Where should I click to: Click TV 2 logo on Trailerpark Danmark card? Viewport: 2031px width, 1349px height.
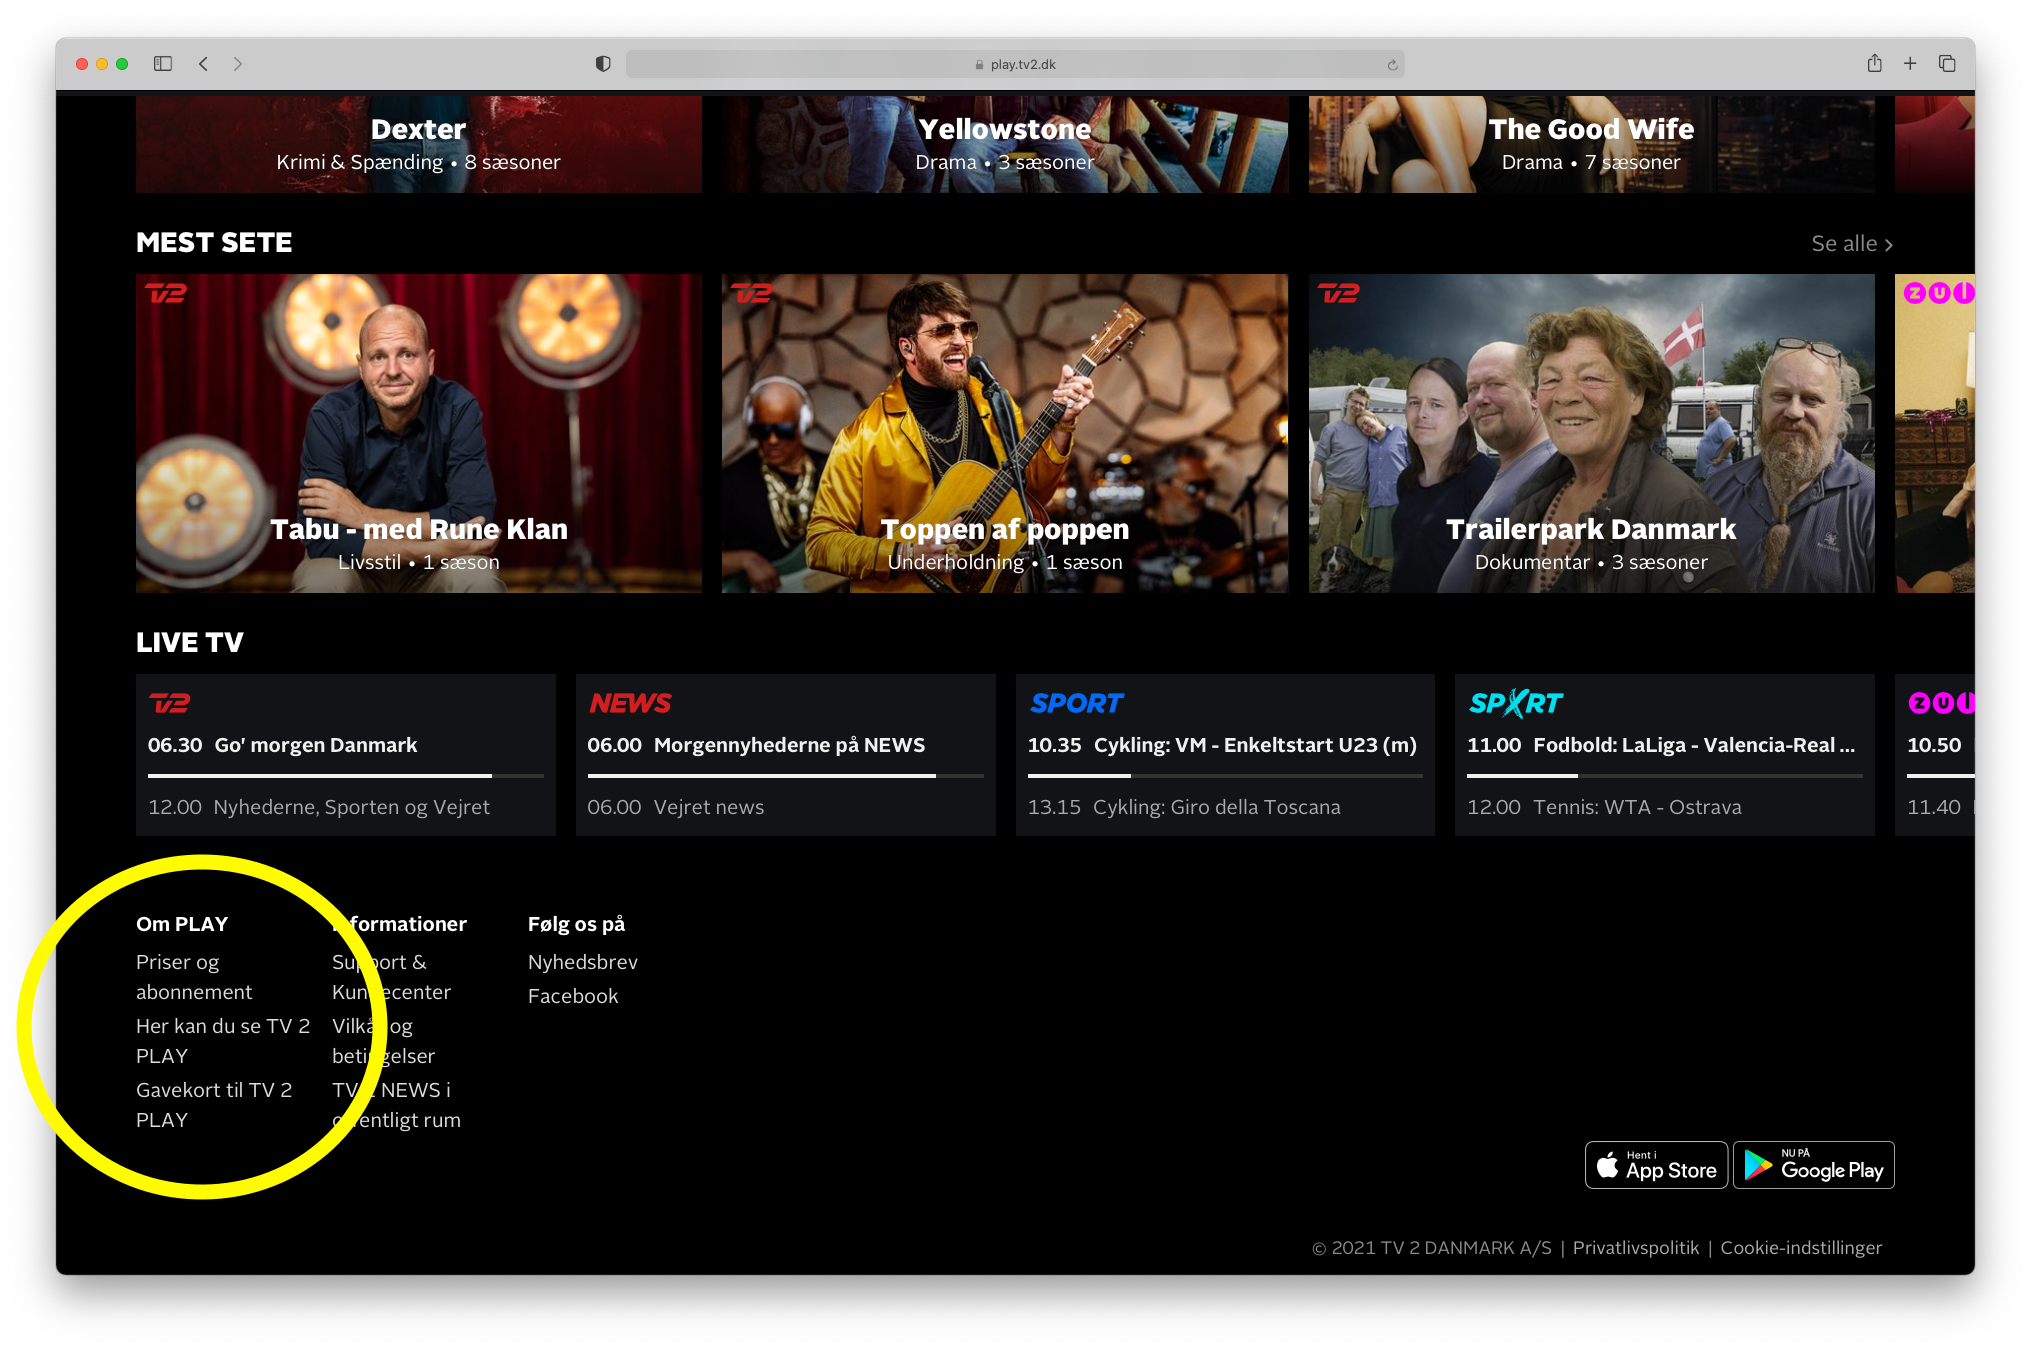[x=1338, y=293]
